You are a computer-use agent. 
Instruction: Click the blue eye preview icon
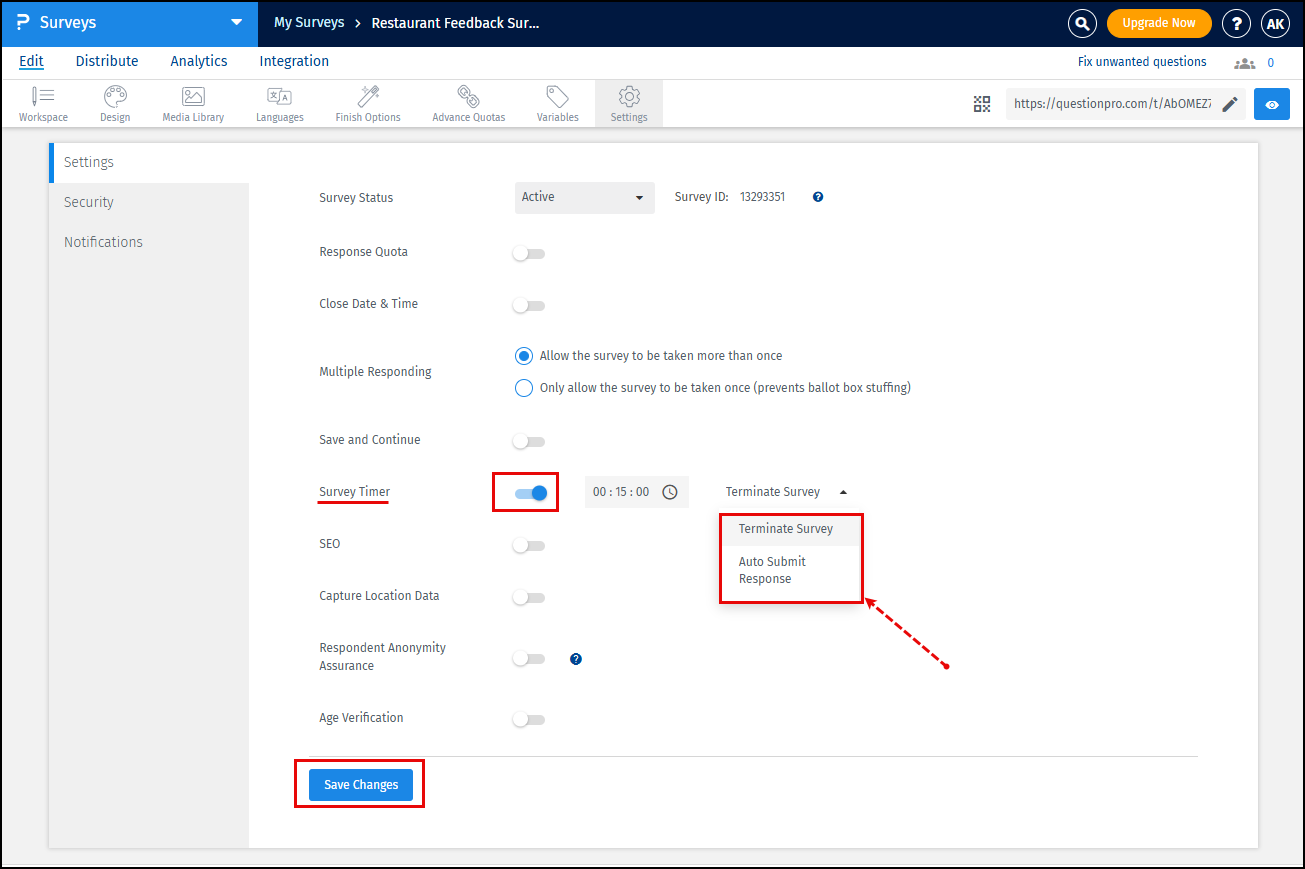pyautogui.click(x=1271, y=104)
